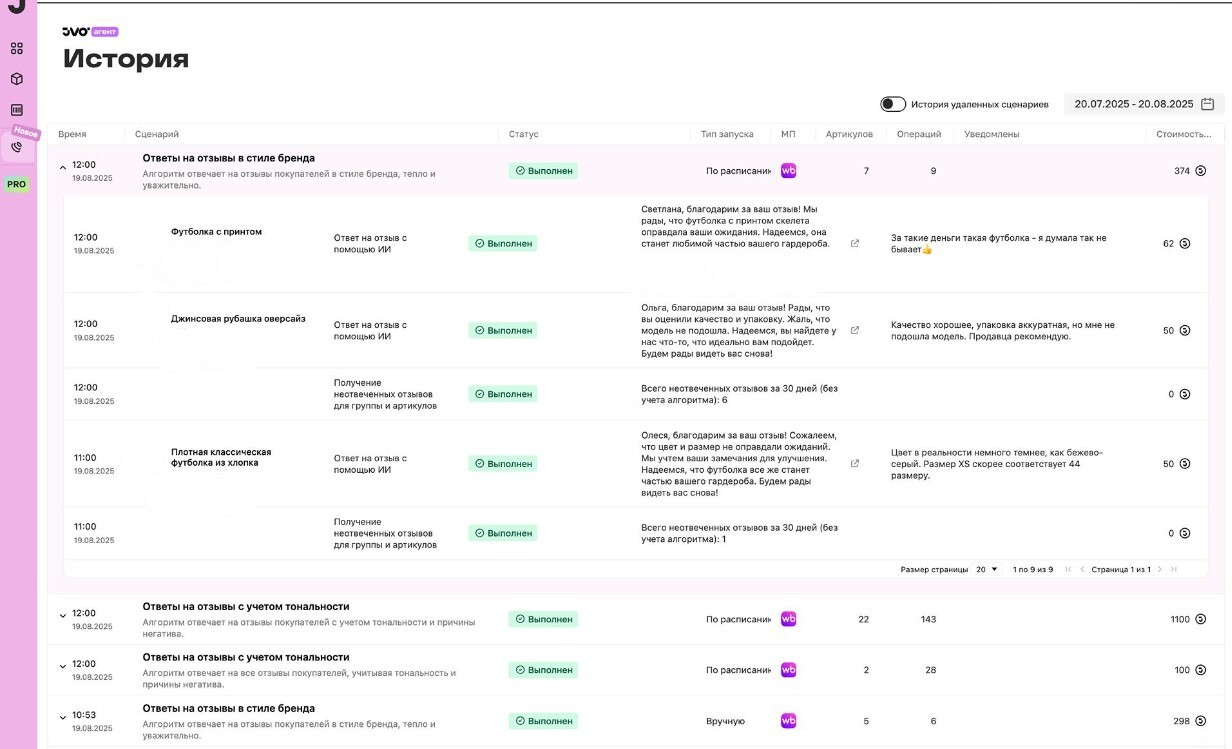Click the J logo in the sidebar
The width and height of the screenshot is (1232, 749).
tap(16, 7)
